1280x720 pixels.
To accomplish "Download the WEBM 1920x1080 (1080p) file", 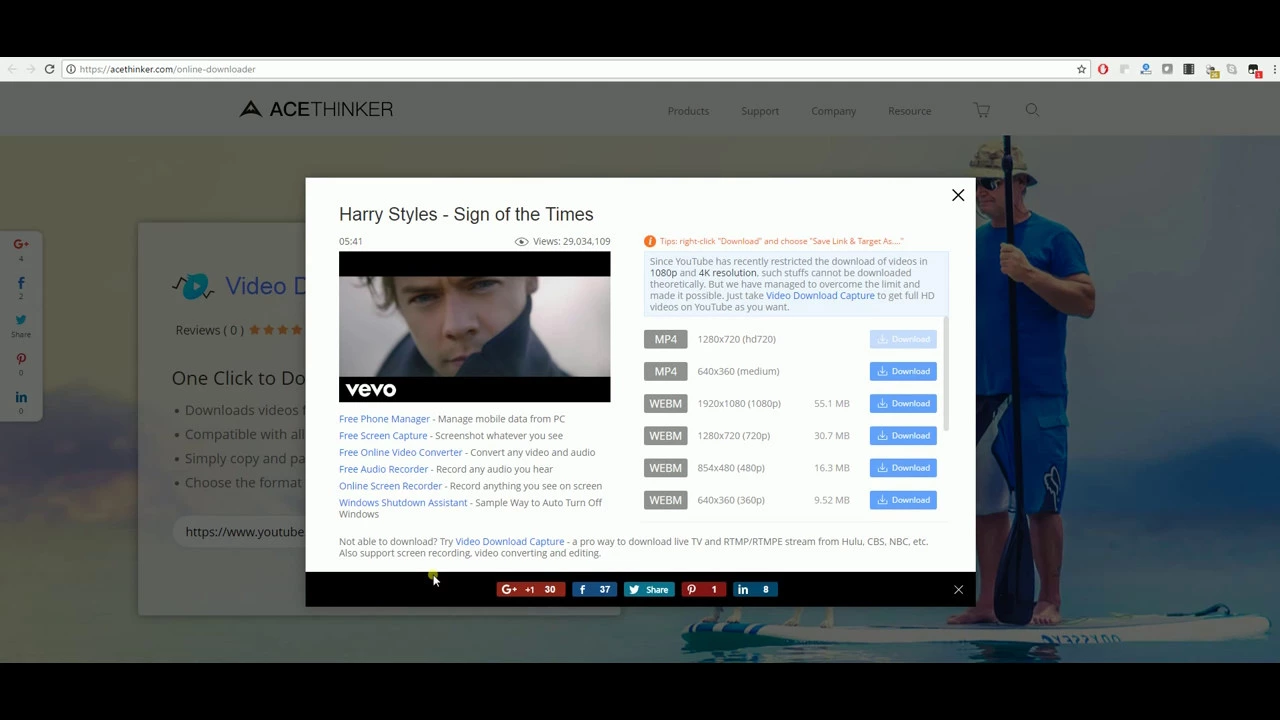I will (903, 403).
